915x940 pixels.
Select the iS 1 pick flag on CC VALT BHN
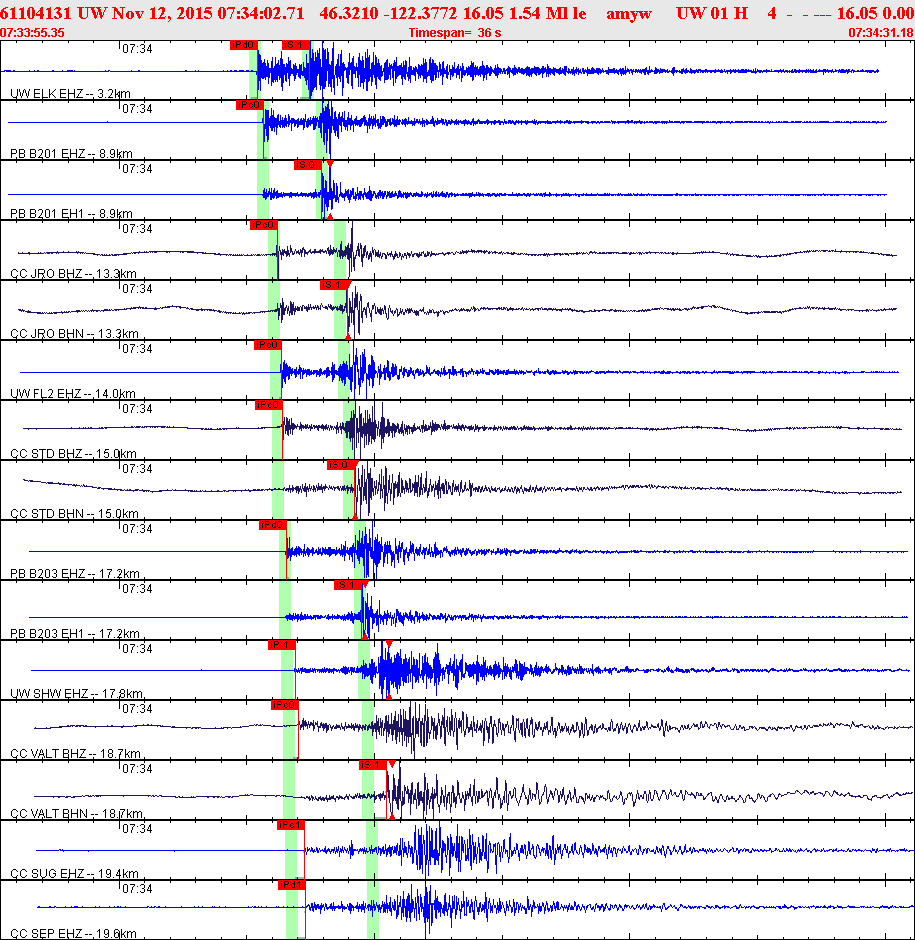coord(373,765)
